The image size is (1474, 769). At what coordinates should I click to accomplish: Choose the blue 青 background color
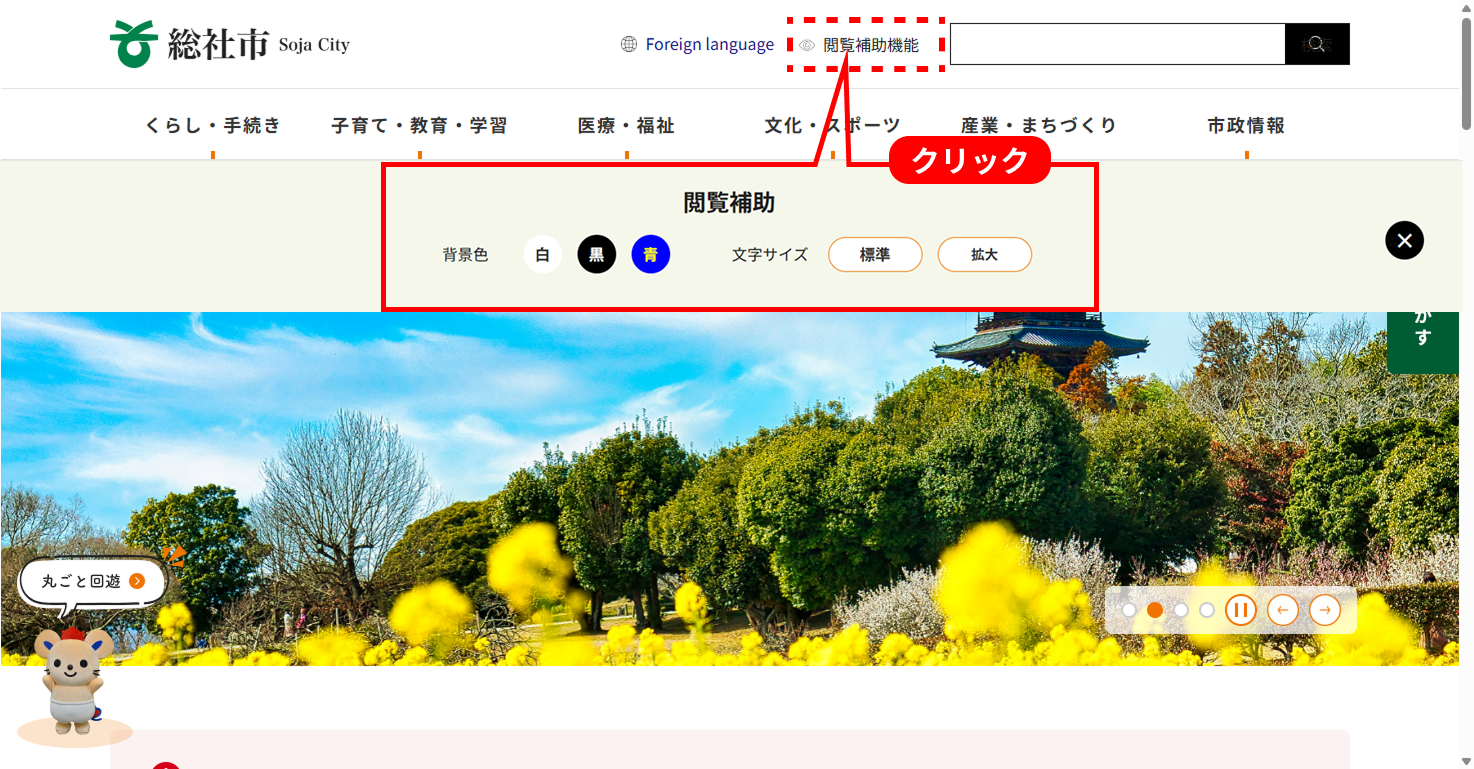651,255
